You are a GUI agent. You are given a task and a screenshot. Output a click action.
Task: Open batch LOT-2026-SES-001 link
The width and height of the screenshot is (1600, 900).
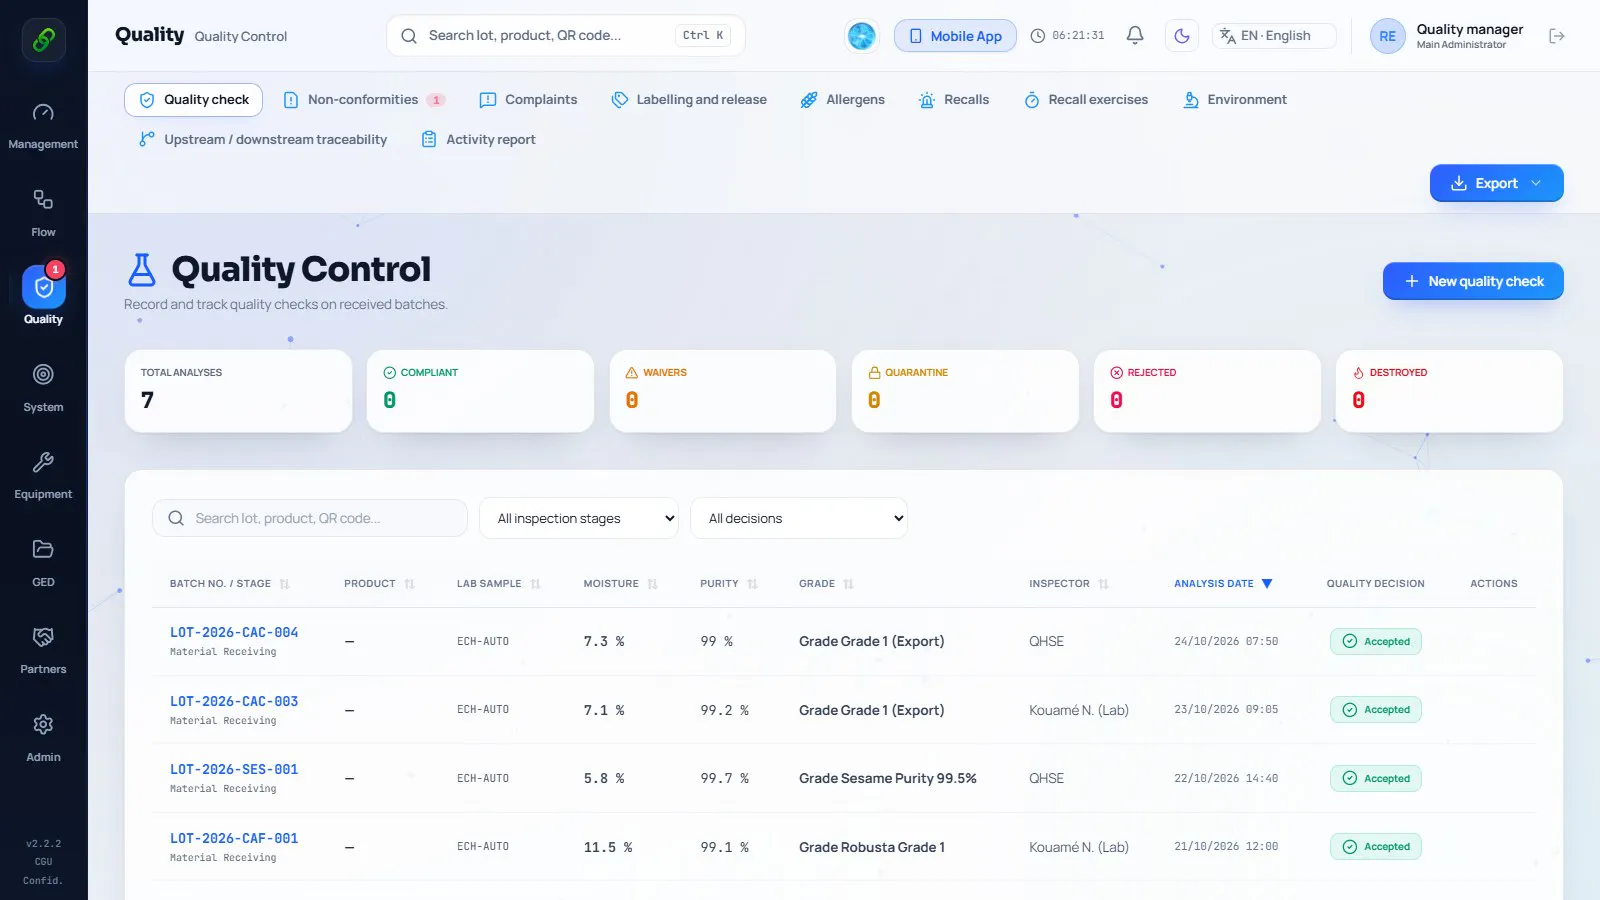pos(234,769)
